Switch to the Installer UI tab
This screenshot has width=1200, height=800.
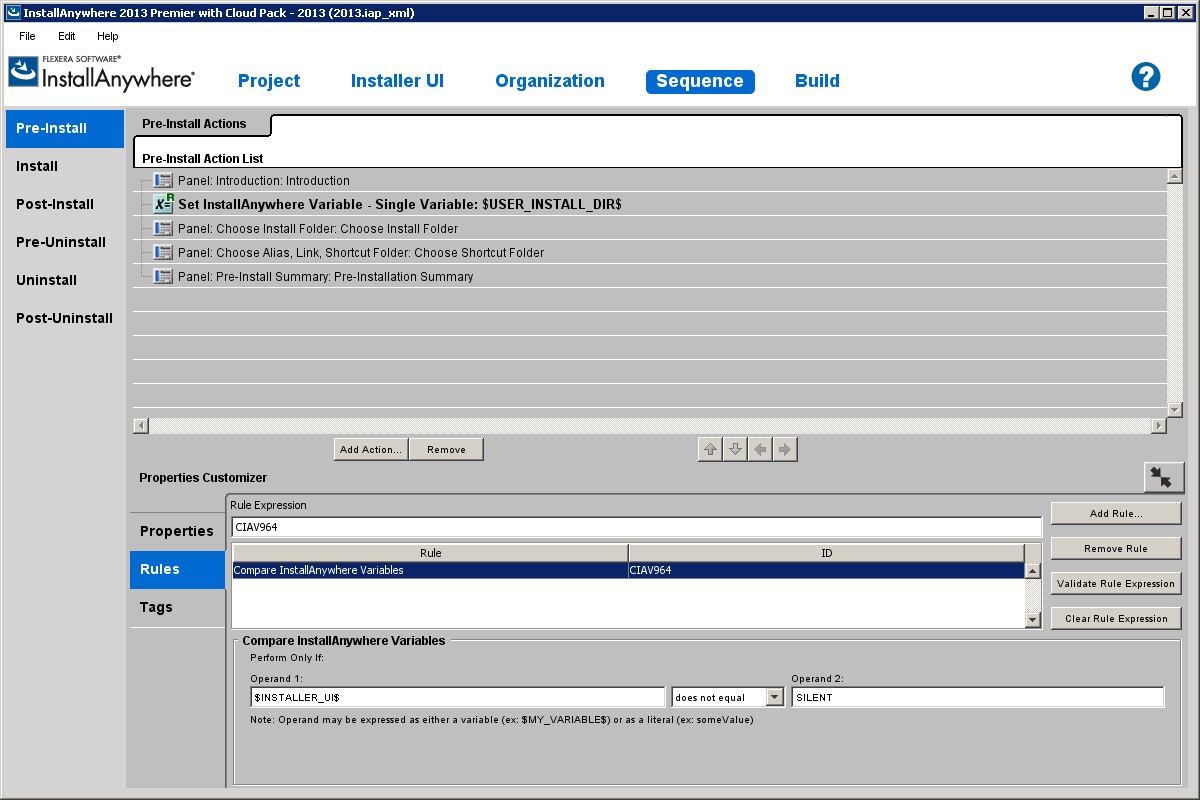(x=397, y=81)
